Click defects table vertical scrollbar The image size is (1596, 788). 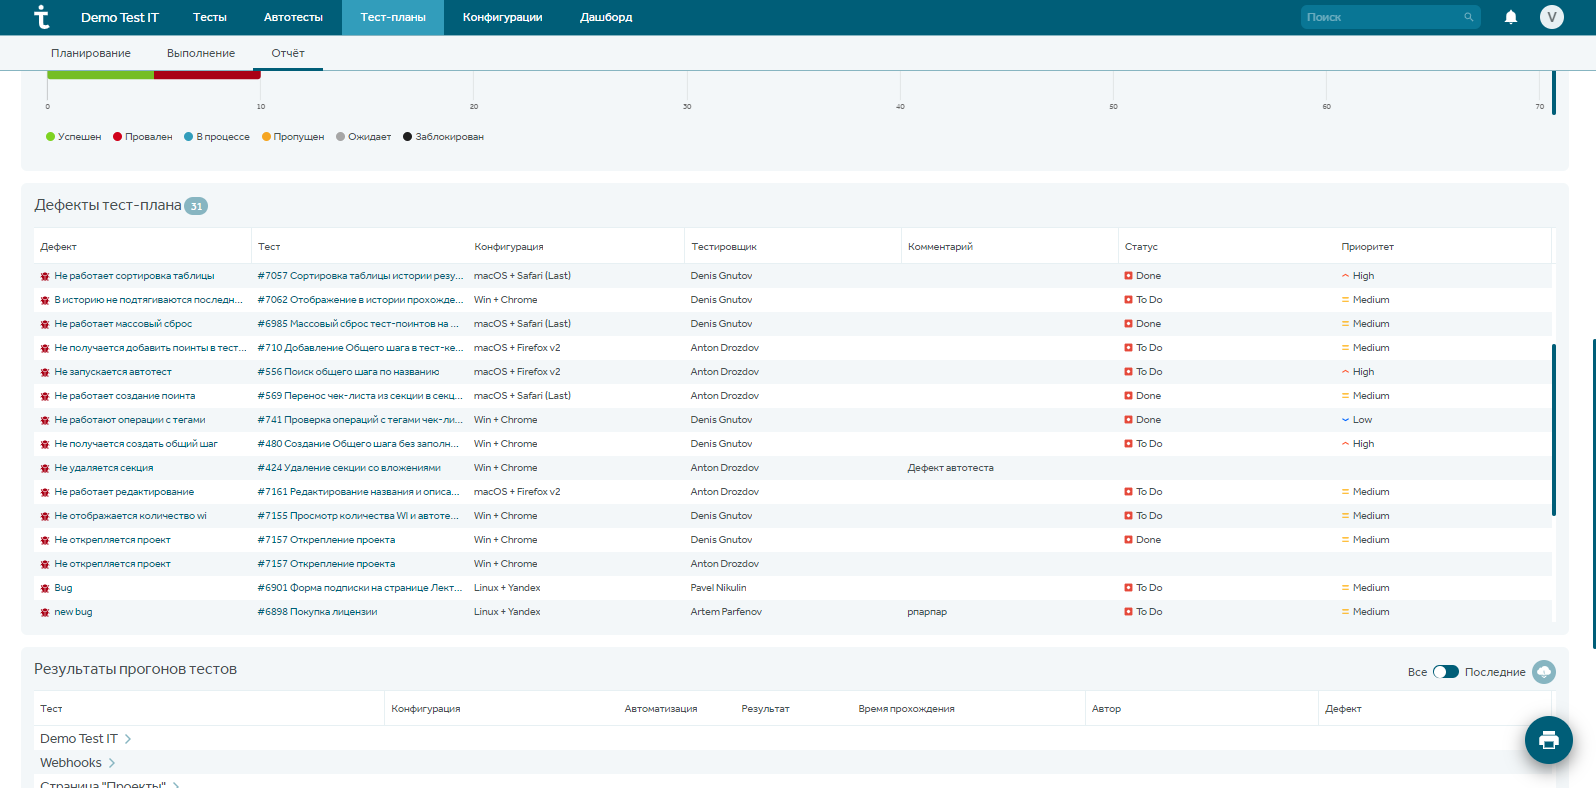pyautogui.click(x=1554, y=430)
